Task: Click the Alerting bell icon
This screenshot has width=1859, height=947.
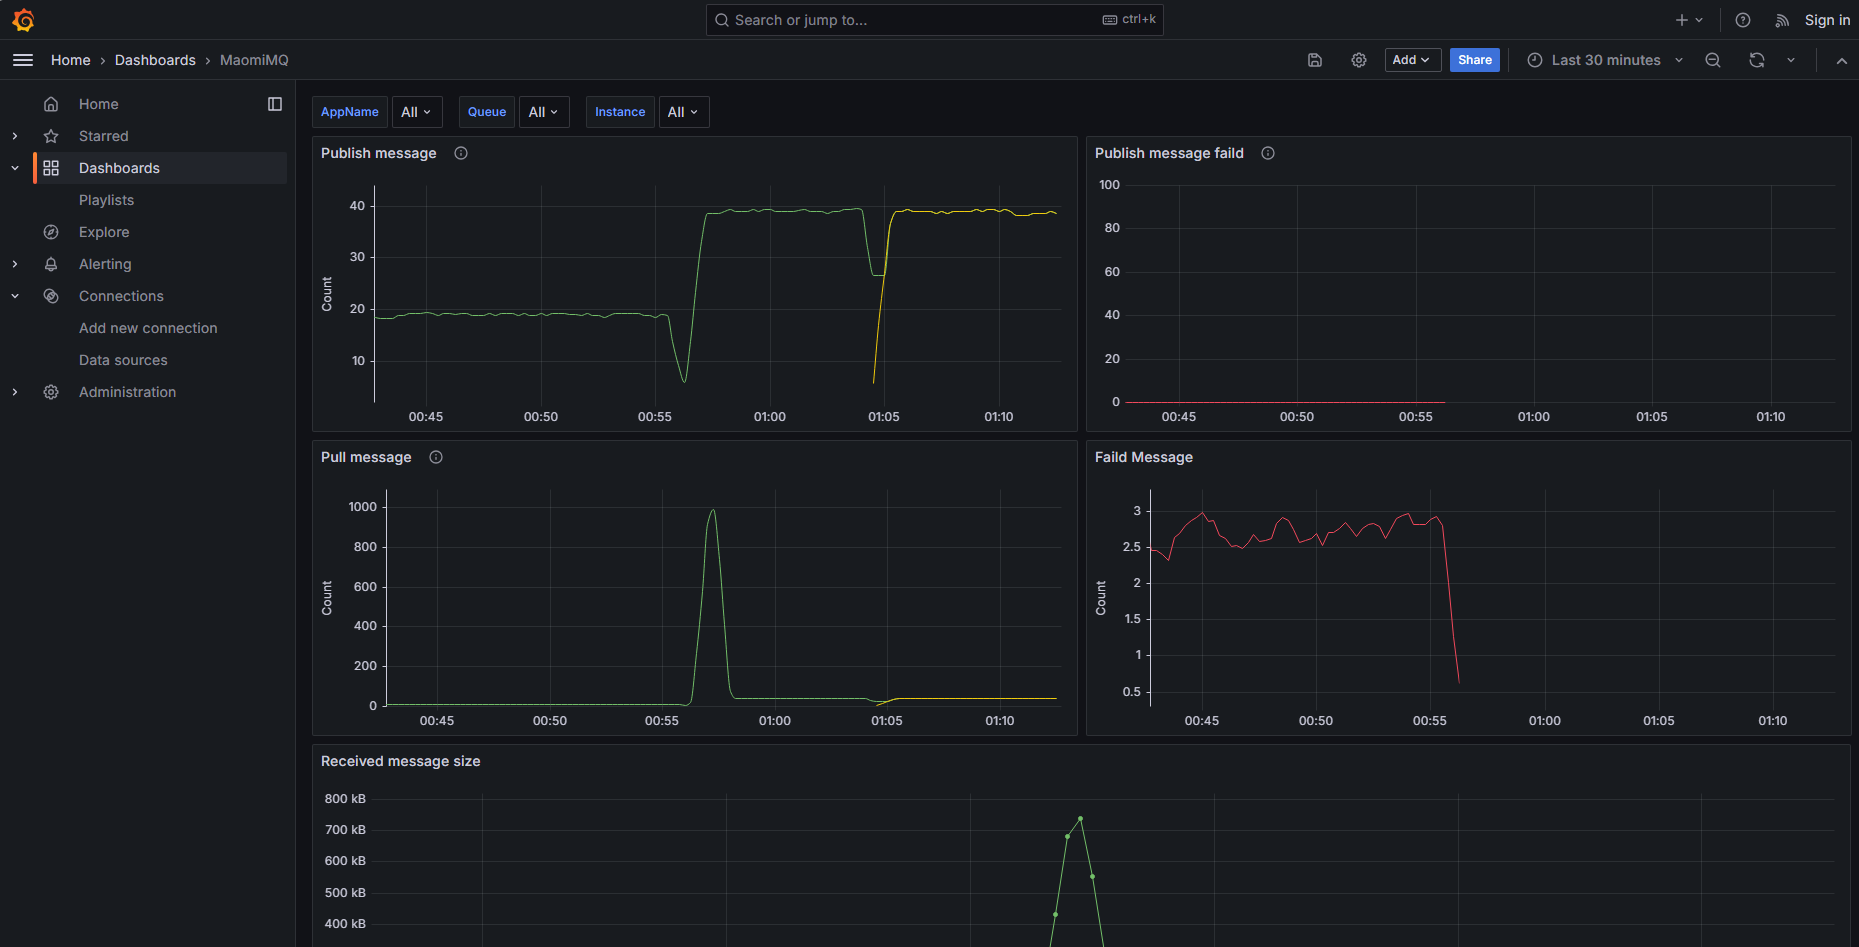Action: pos(51,264)
